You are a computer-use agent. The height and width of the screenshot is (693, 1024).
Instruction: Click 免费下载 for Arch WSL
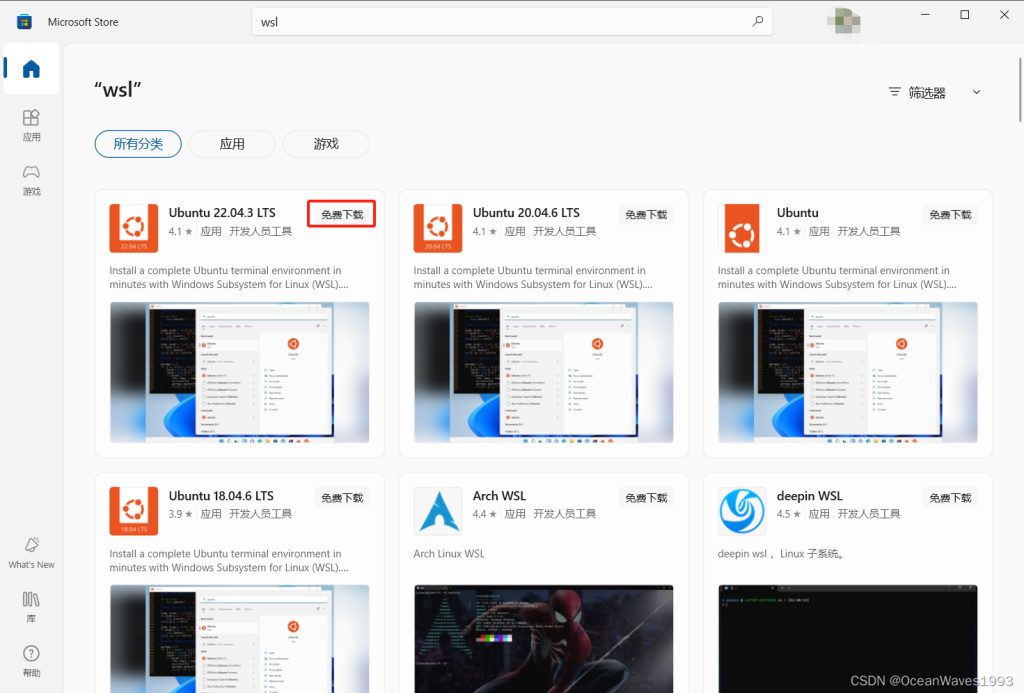[x=646, y=498]
